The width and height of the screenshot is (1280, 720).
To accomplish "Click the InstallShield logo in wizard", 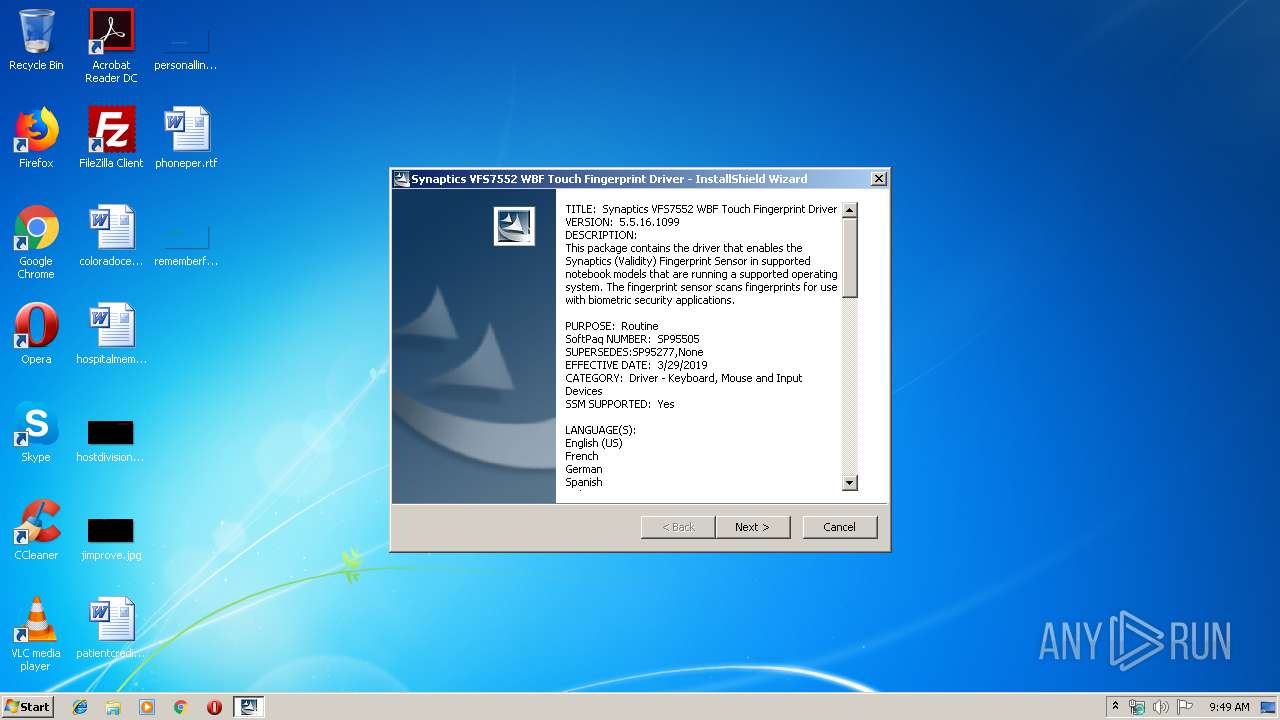I will (514, 226).
